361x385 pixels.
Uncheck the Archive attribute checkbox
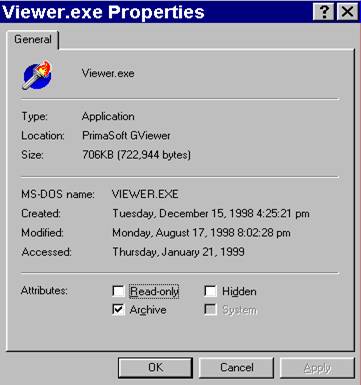tap(118, 310)
